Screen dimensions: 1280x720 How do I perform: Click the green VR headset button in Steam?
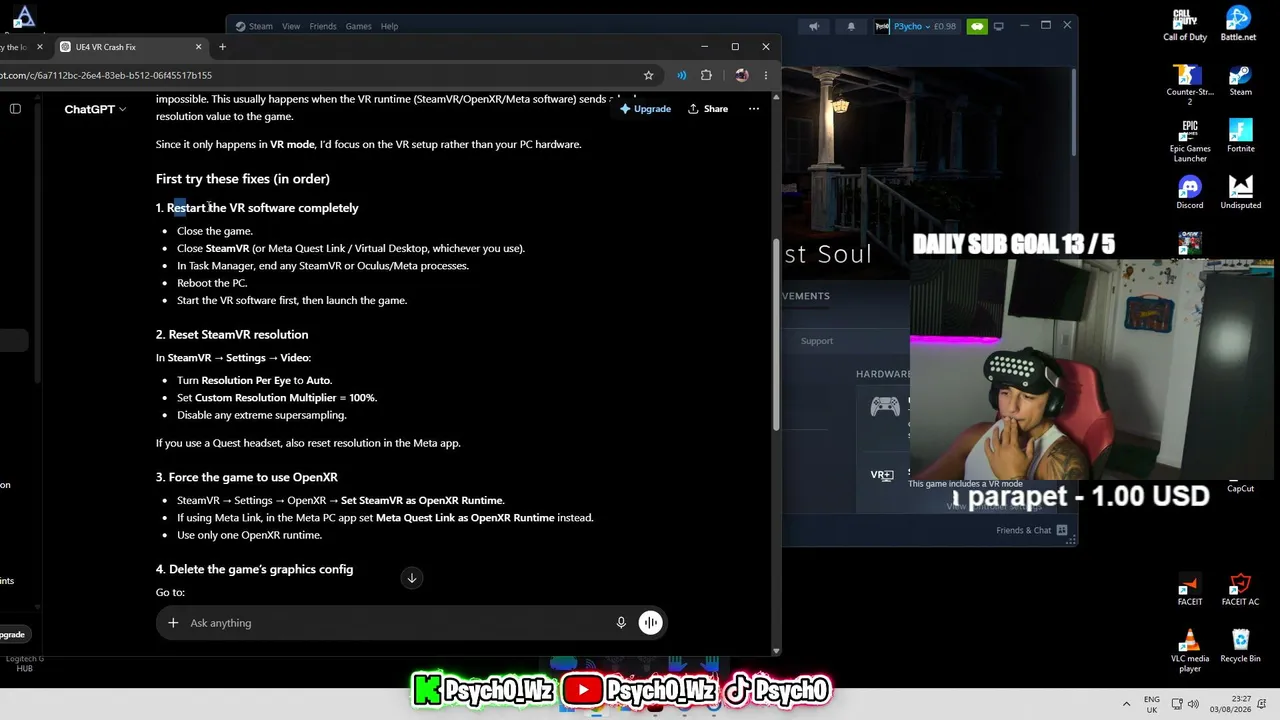(x=977, y=26)
